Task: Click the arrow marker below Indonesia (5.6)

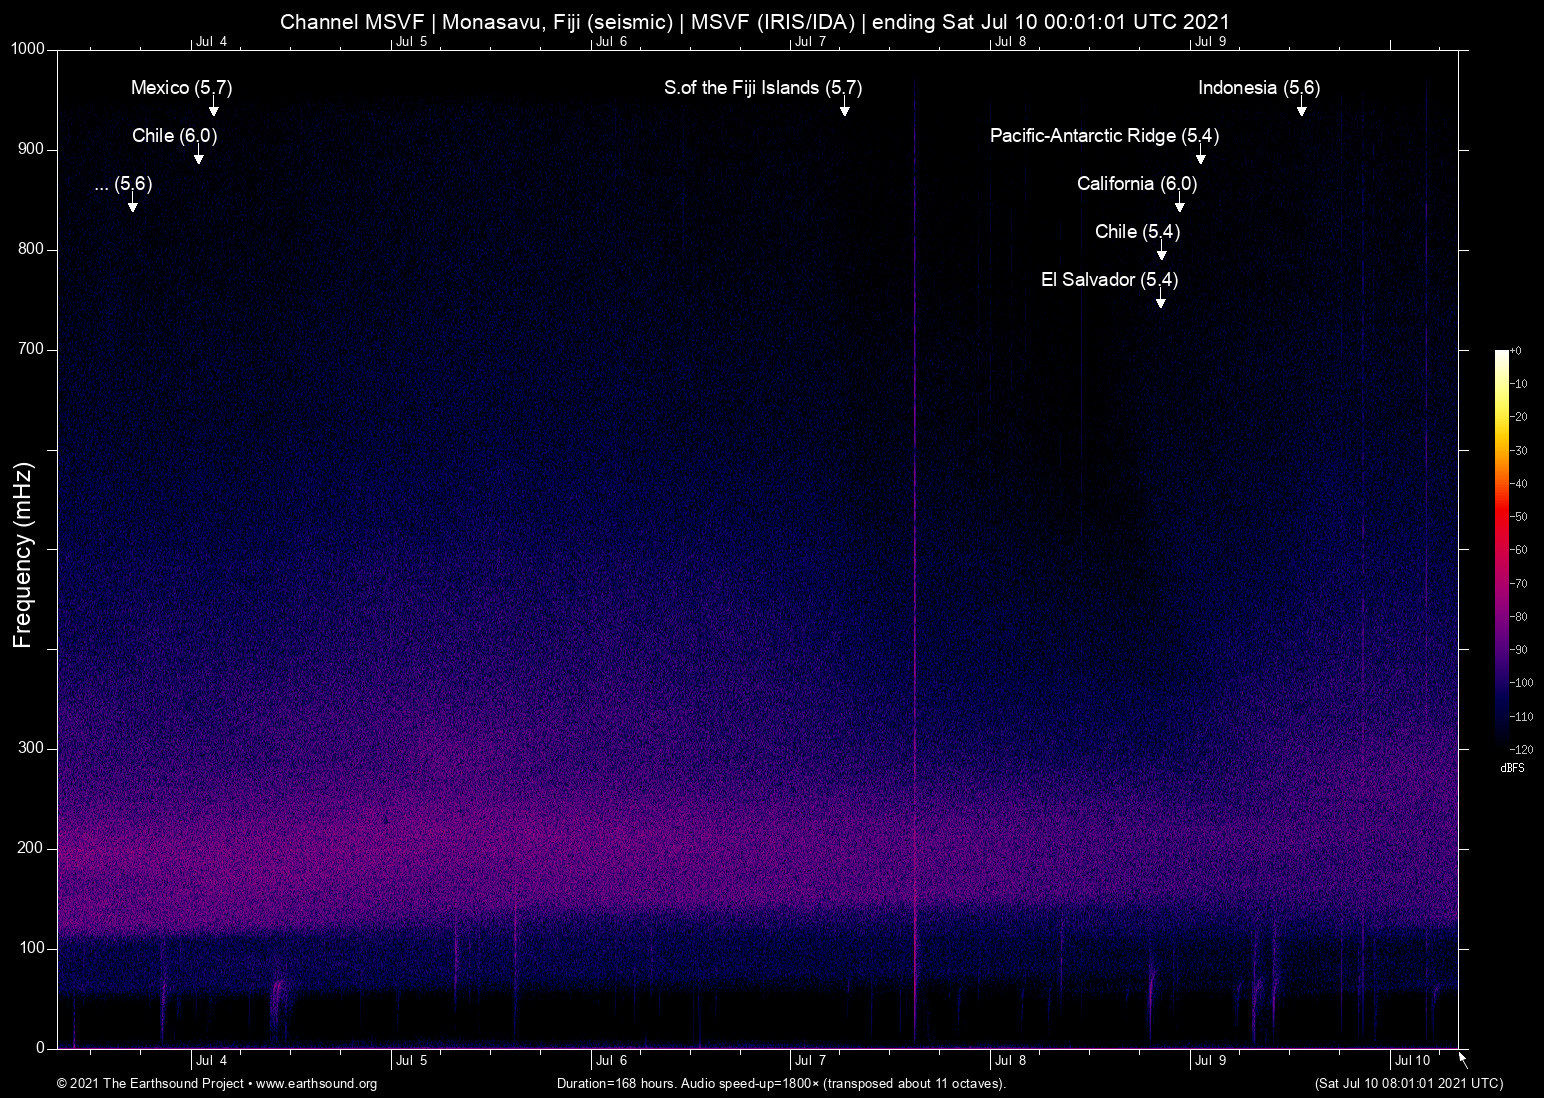Action: click(x=1301, y=109)
